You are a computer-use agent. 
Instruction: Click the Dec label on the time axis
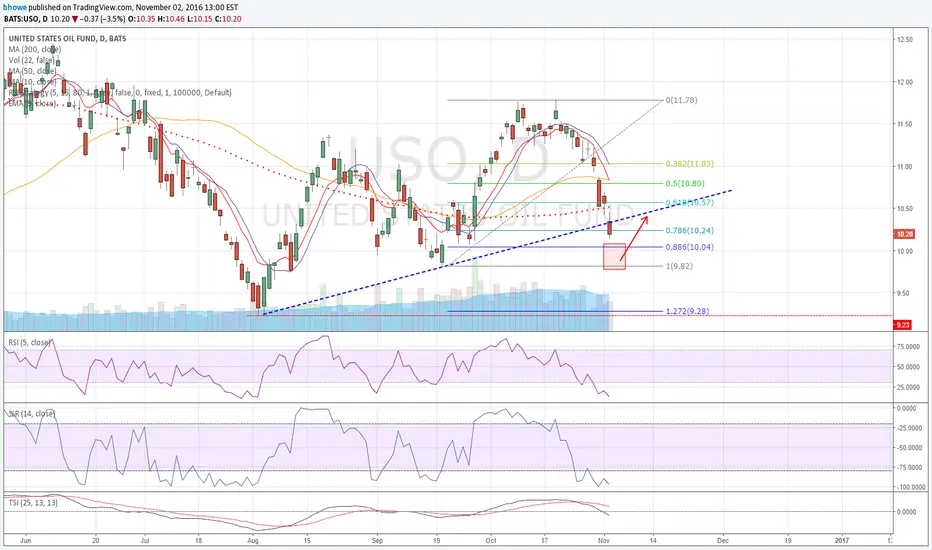pos(723,540)
